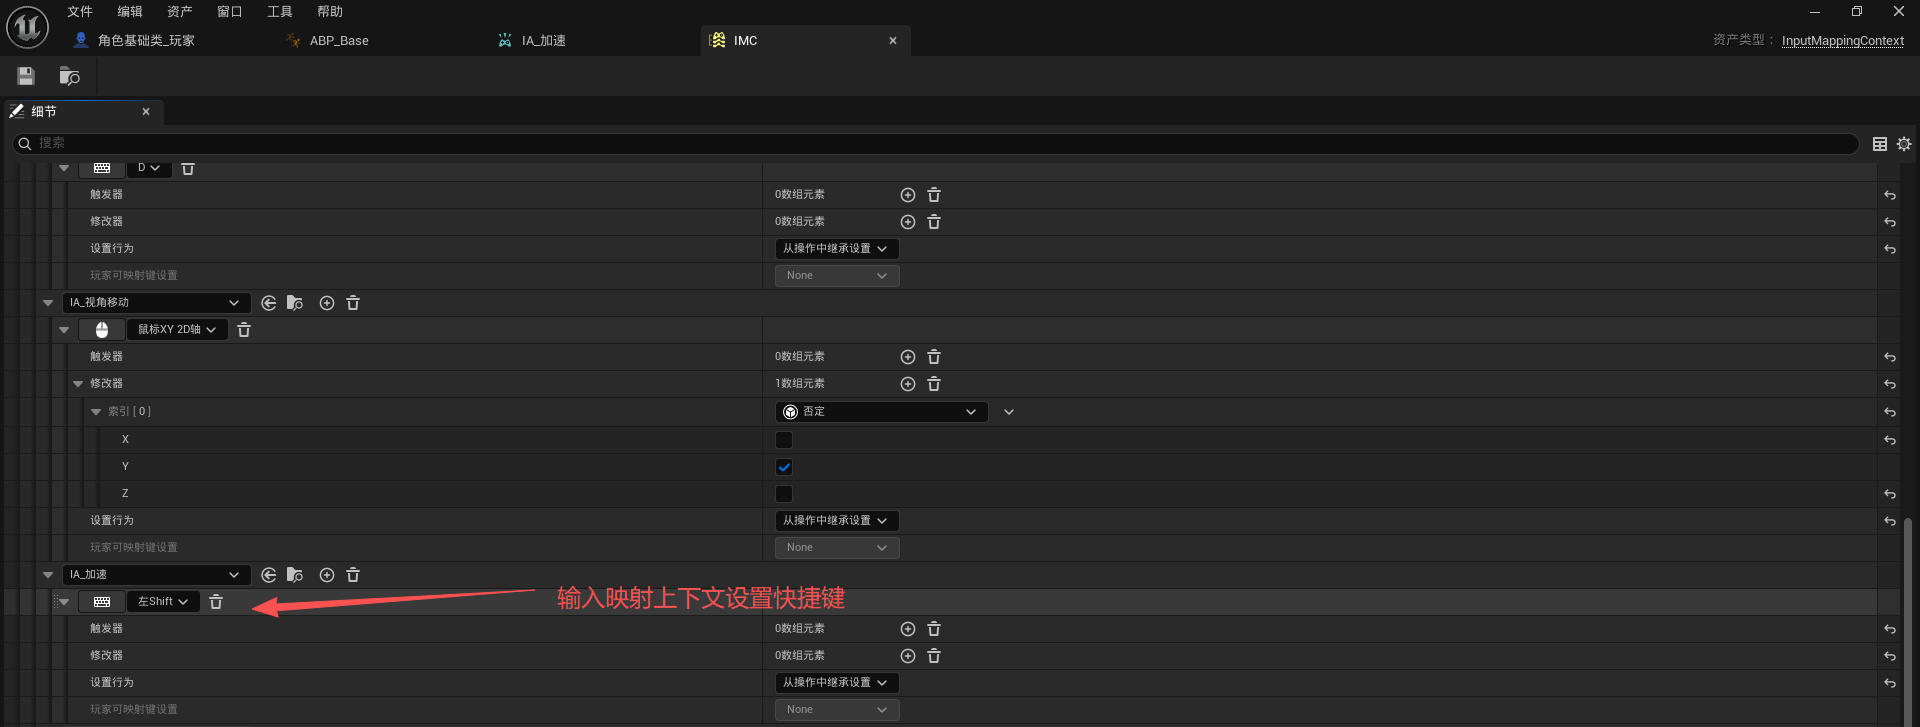This screenshot has height=727, width=1920.
Task: Click the mouse key selector icon beside 鼠标XY 2D轴
Action: (102, 330)
